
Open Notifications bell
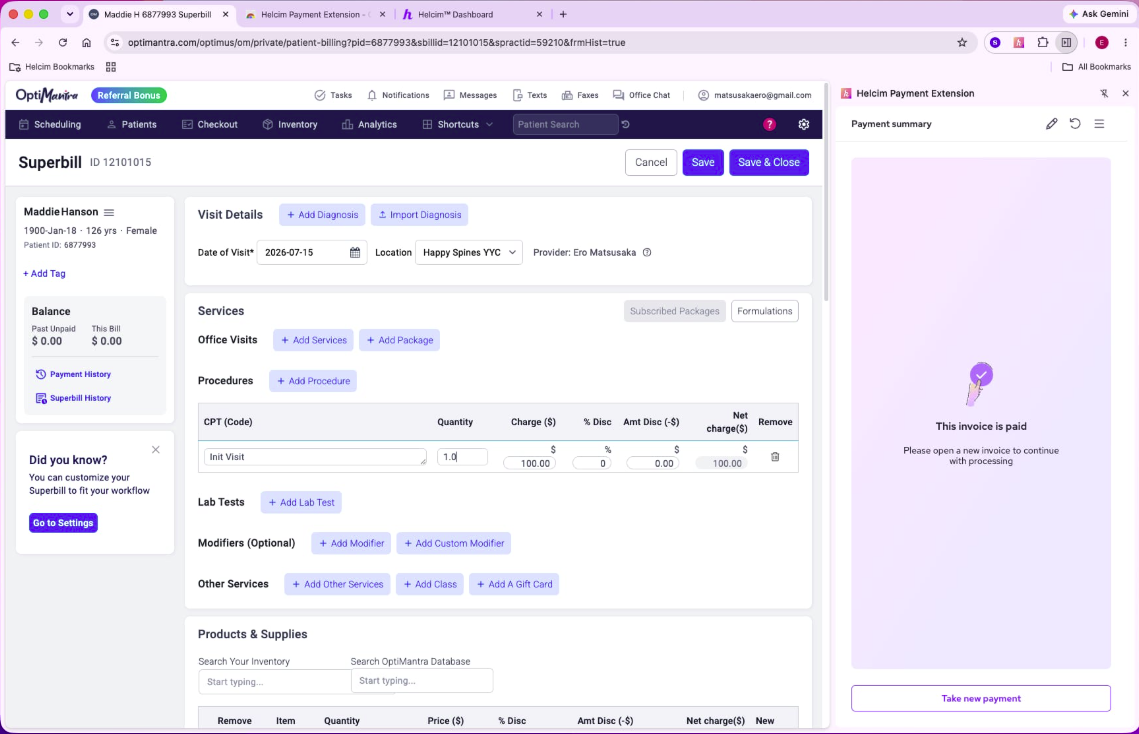click(398, 95)
